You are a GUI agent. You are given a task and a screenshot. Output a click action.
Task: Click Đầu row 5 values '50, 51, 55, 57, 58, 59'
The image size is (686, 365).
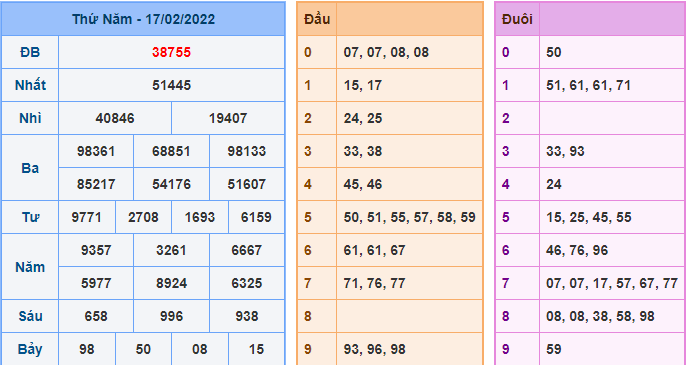click(410, 218)
